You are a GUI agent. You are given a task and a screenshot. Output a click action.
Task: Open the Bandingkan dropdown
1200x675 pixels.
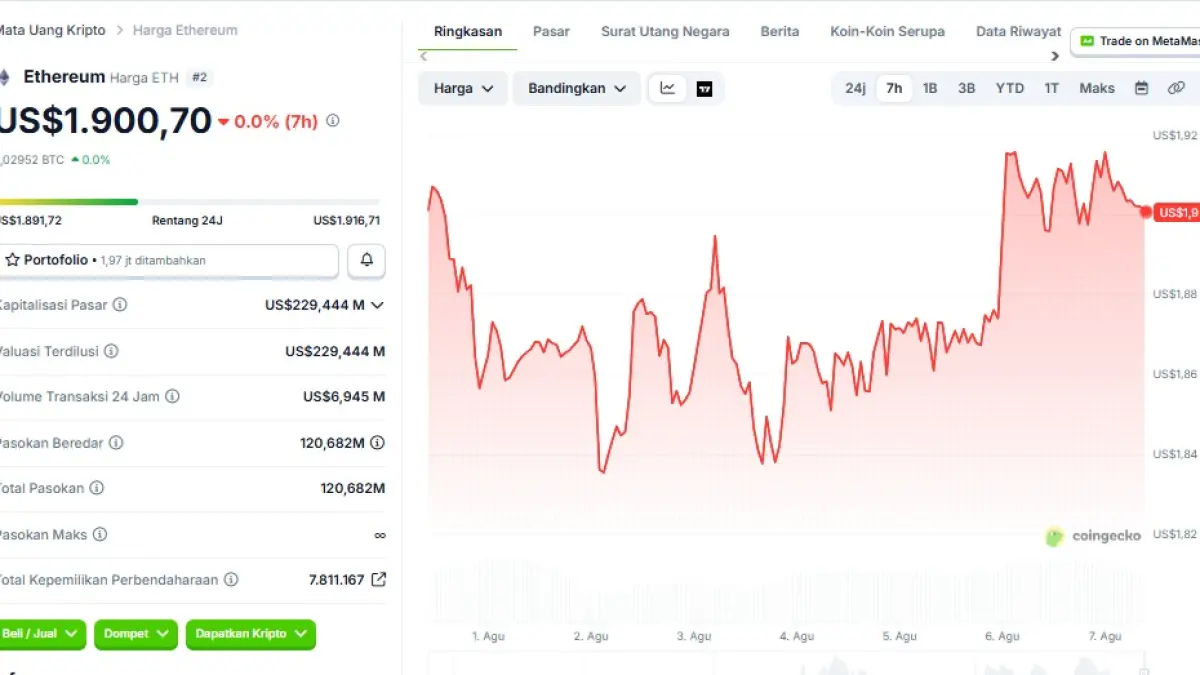pos(577,88)
